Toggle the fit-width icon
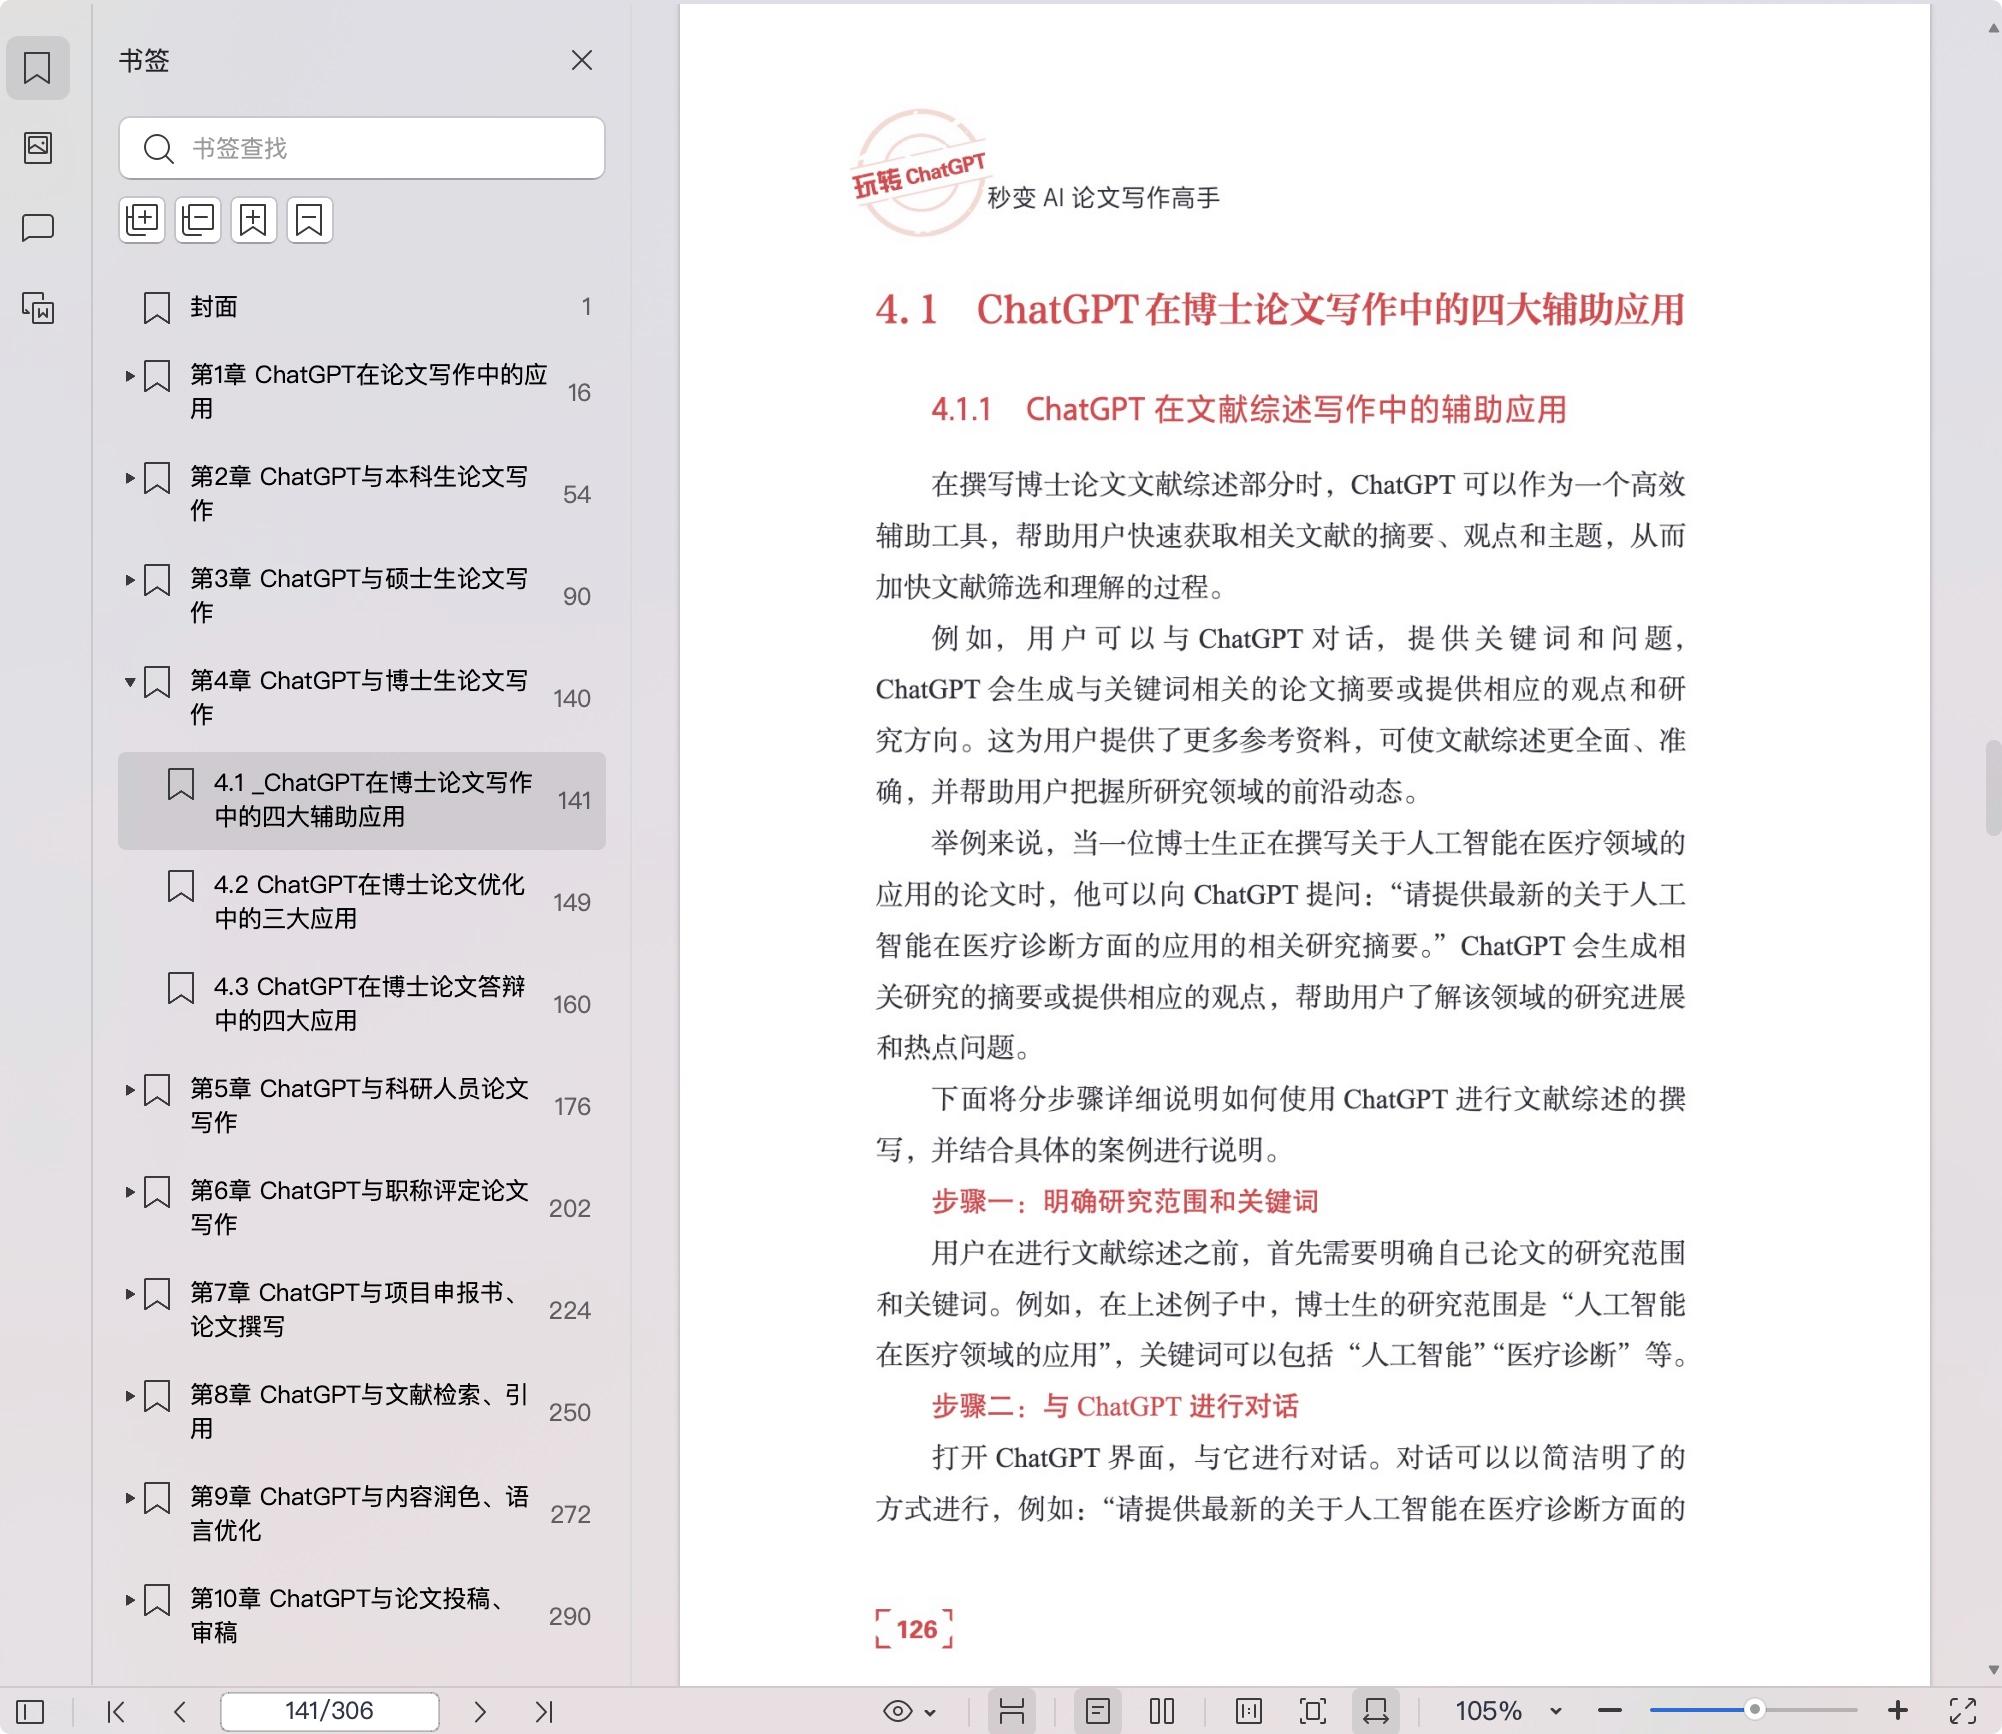Viewport: 2002px width, 1734px height. coord(1376,1711)
